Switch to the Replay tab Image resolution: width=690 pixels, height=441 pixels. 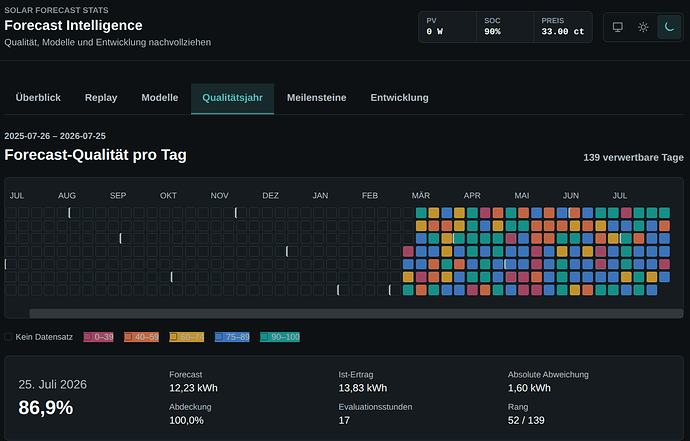(101, 98)
